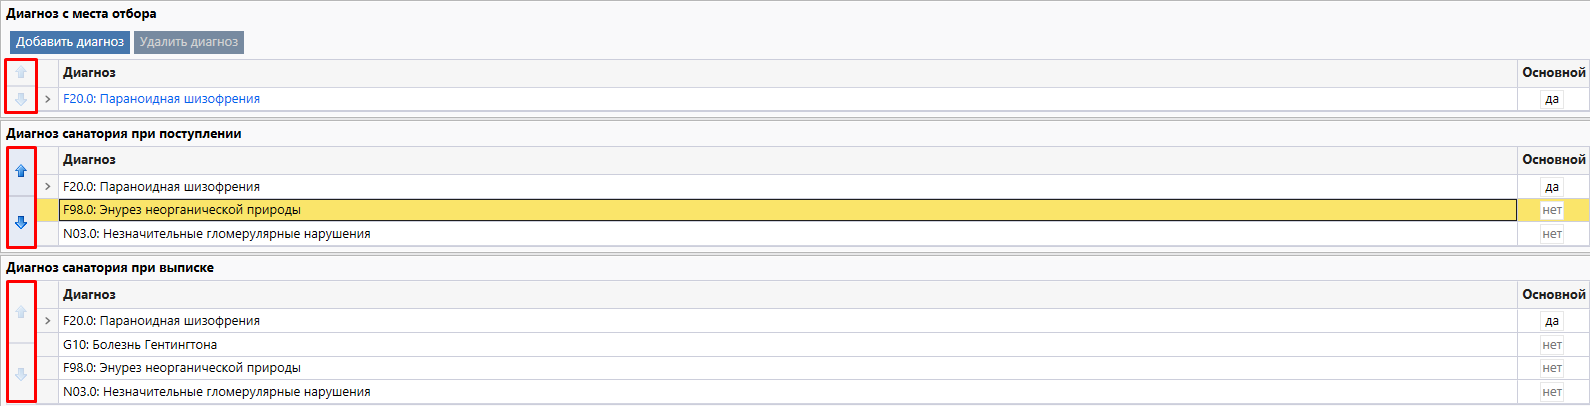This screenshot has width=1590, height=406.
Task: Expand F20.0 row in selection-site diagnosis
Action: (48, 99)
